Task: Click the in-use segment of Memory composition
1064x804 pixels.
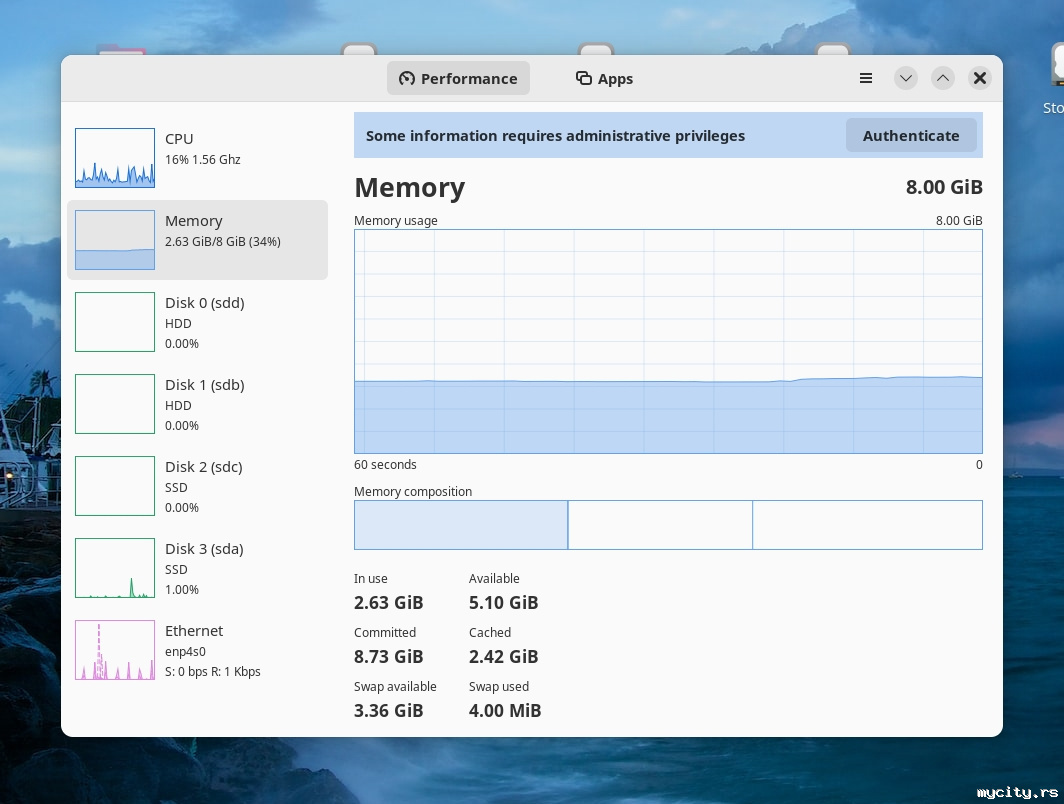Action: [460, 525]
